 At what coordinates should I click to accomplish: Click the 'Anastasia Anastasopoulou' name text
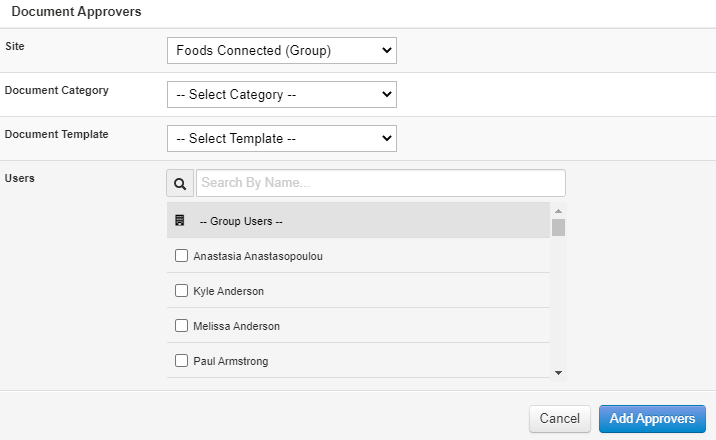pos(258,256)
